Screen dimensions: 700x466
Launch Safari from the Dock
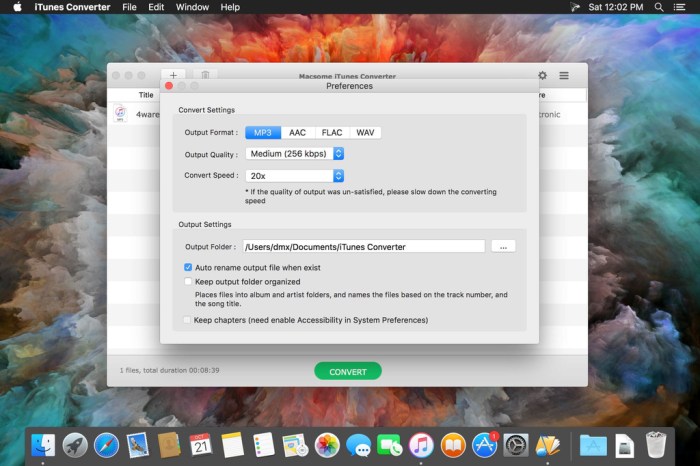[x=106, y=445]
